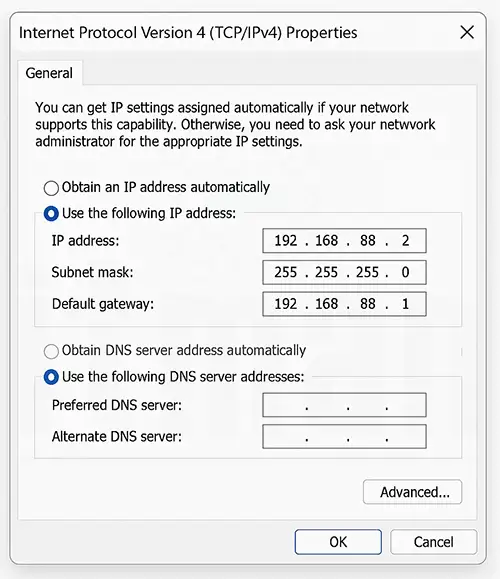The height and width of the screenshot is (579, 500).
Task: Click the final octet 1 in Default gateway
Action: click(x=405, y=304)
